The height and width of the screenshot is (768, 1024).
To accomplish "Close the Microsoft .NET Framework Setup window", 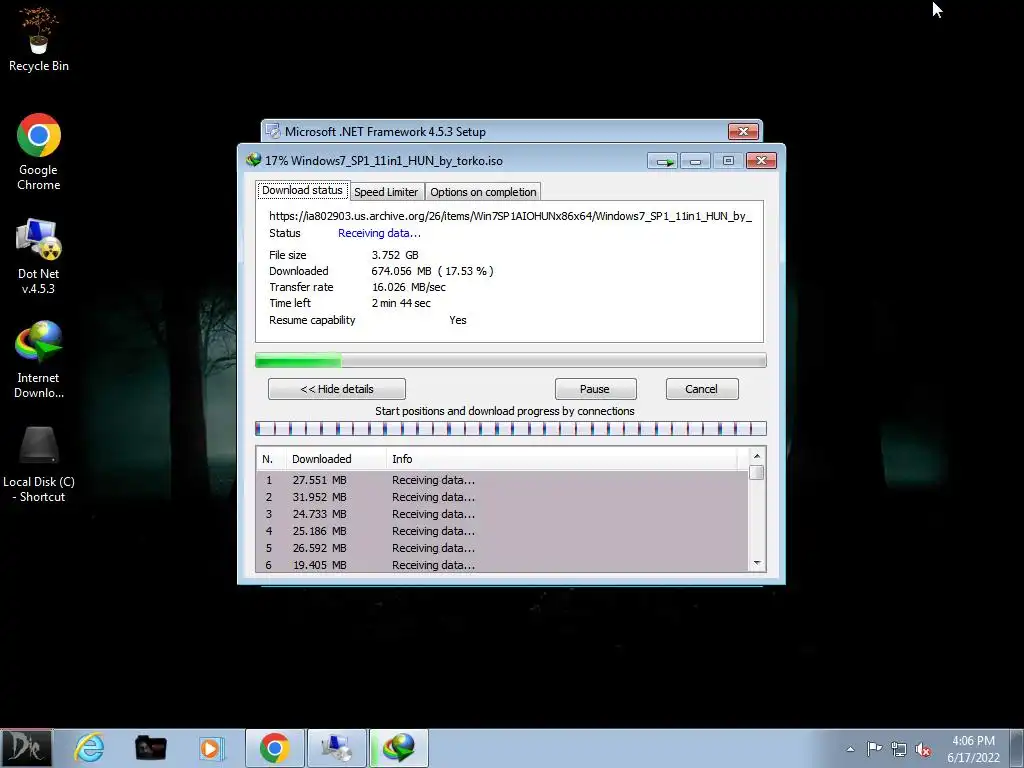I will [743, 131].
